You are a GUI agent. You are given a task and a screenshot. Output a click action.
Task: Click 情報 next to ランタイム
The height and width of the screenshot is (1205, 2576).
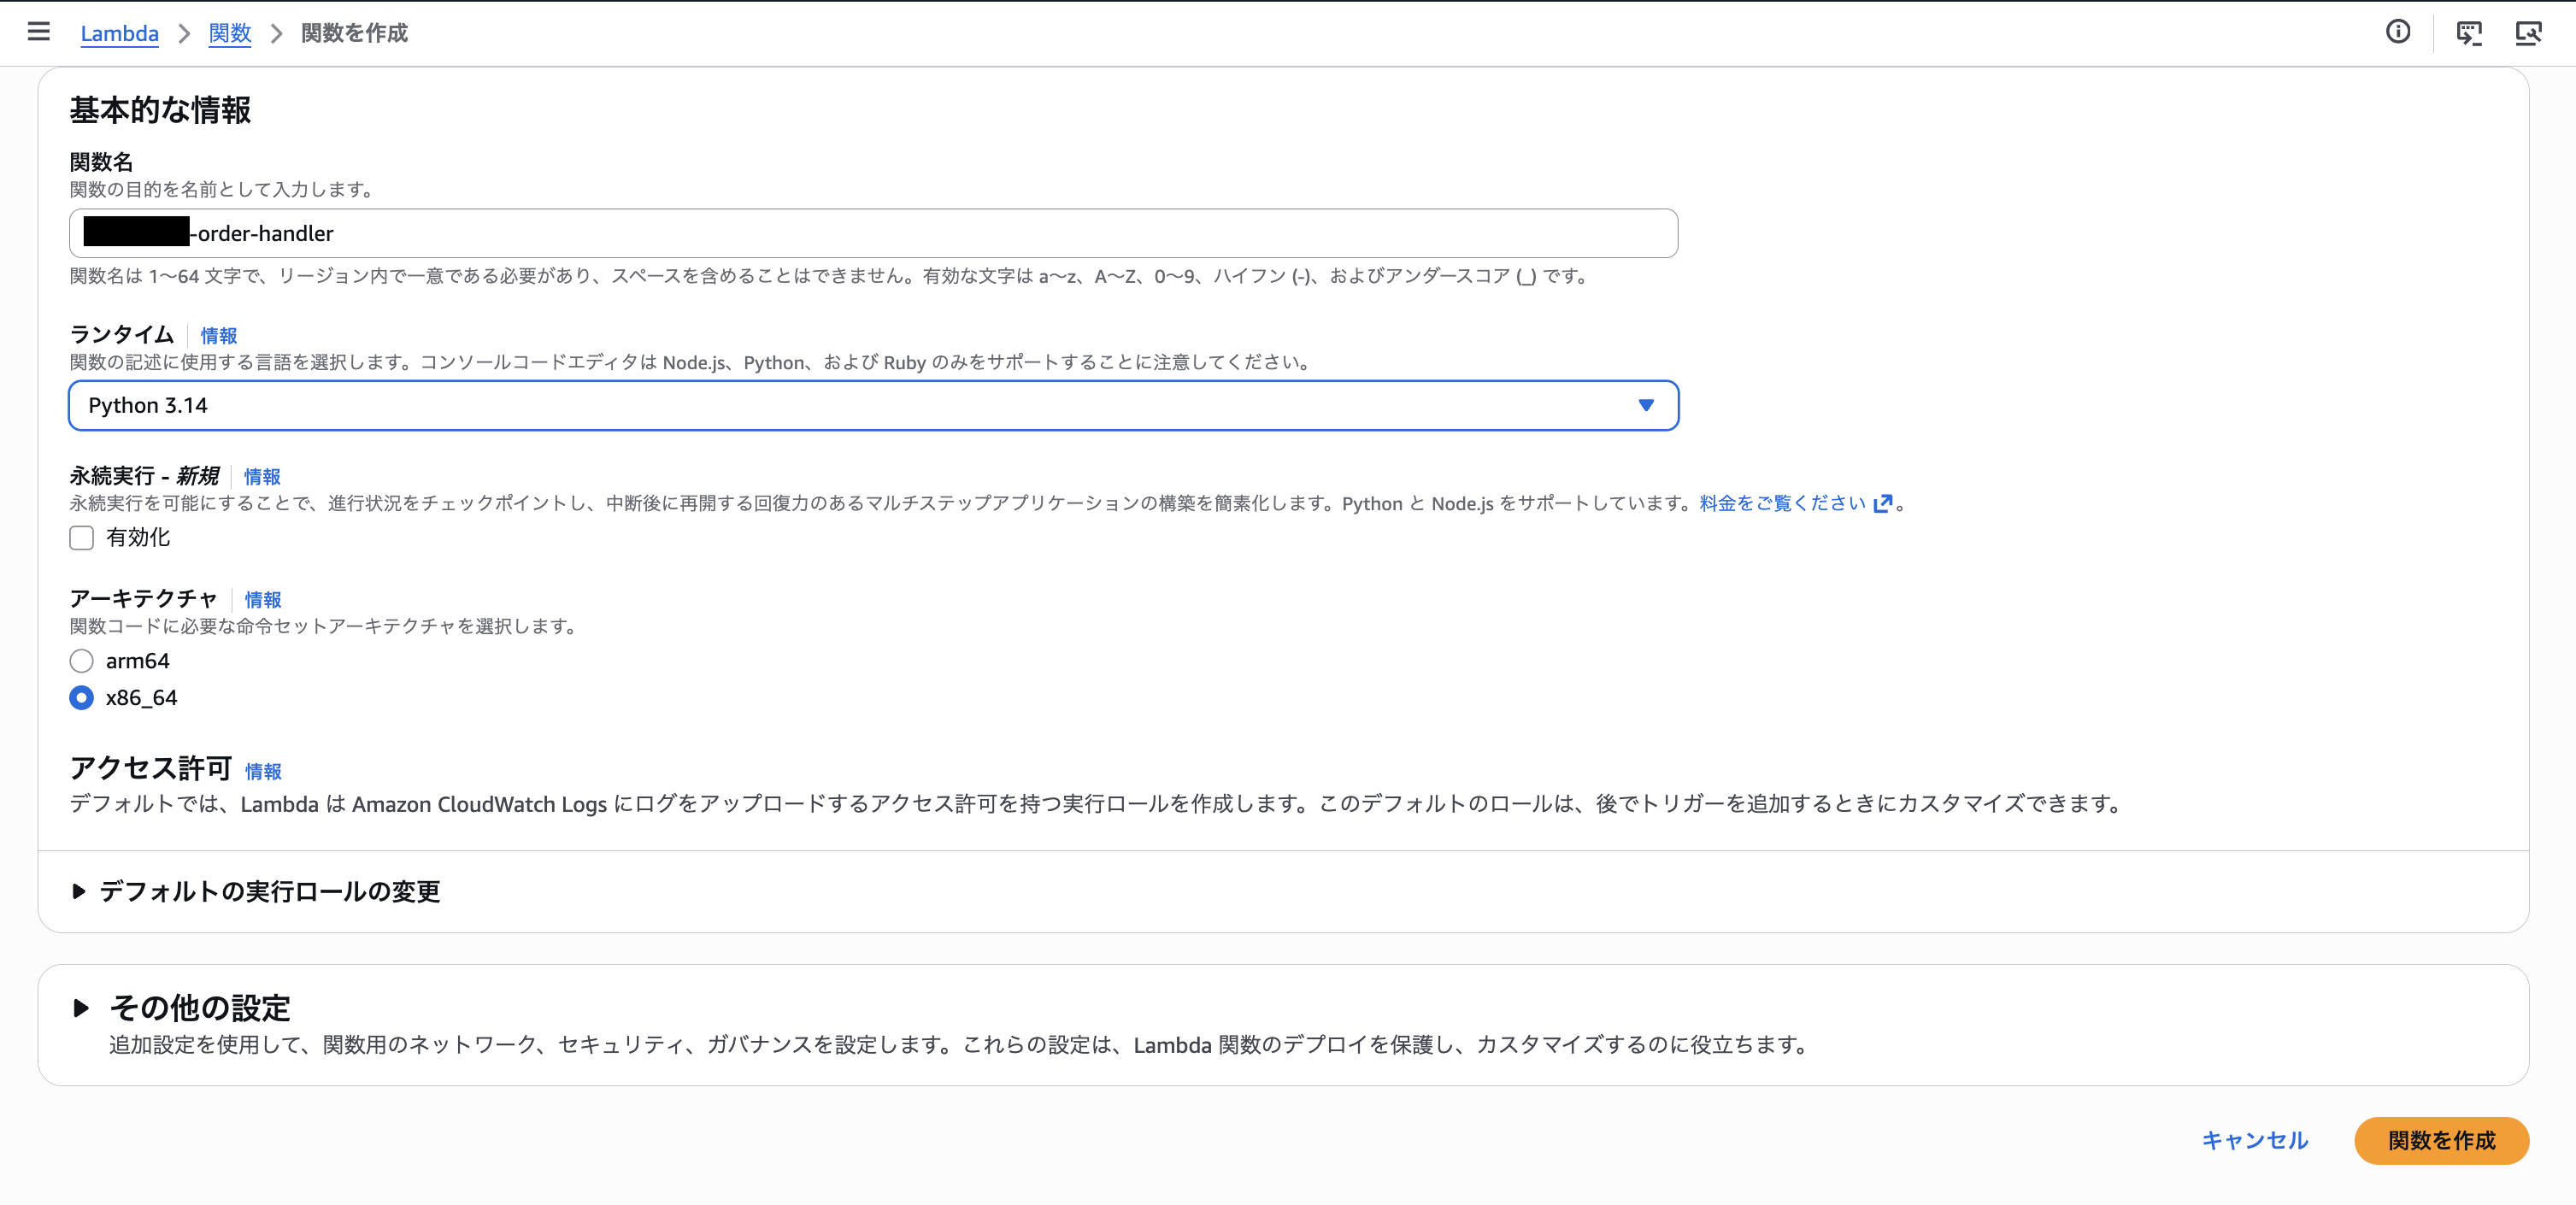coord(219,336)
